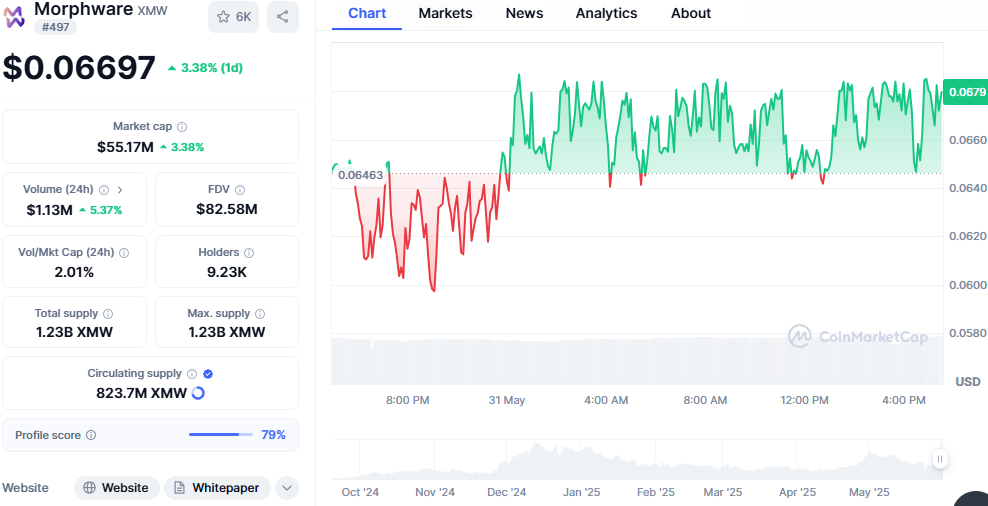Click the timeline range slider handle
Viewport: 988px width, 506px height.
click(940, 459)
